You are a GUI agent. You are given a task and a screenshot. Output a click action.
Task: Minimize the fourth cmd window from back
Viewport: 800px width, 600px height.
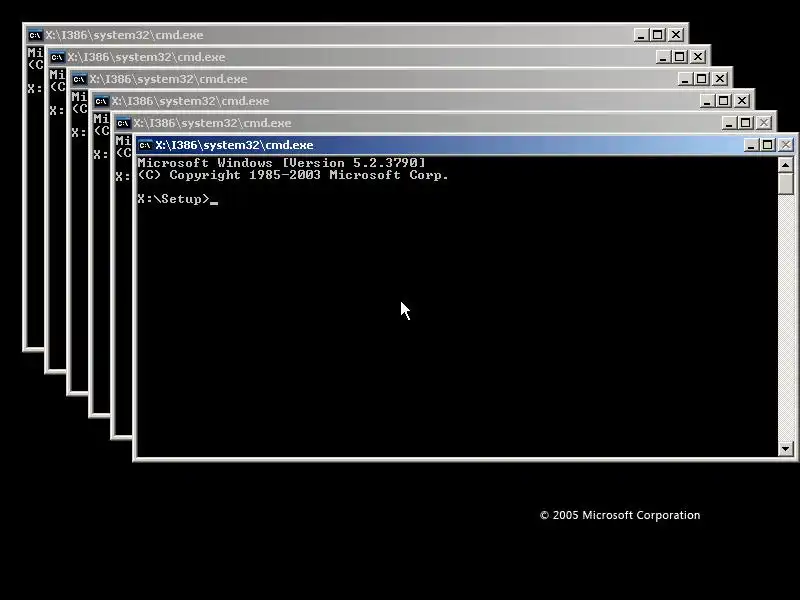pos(707,101)
